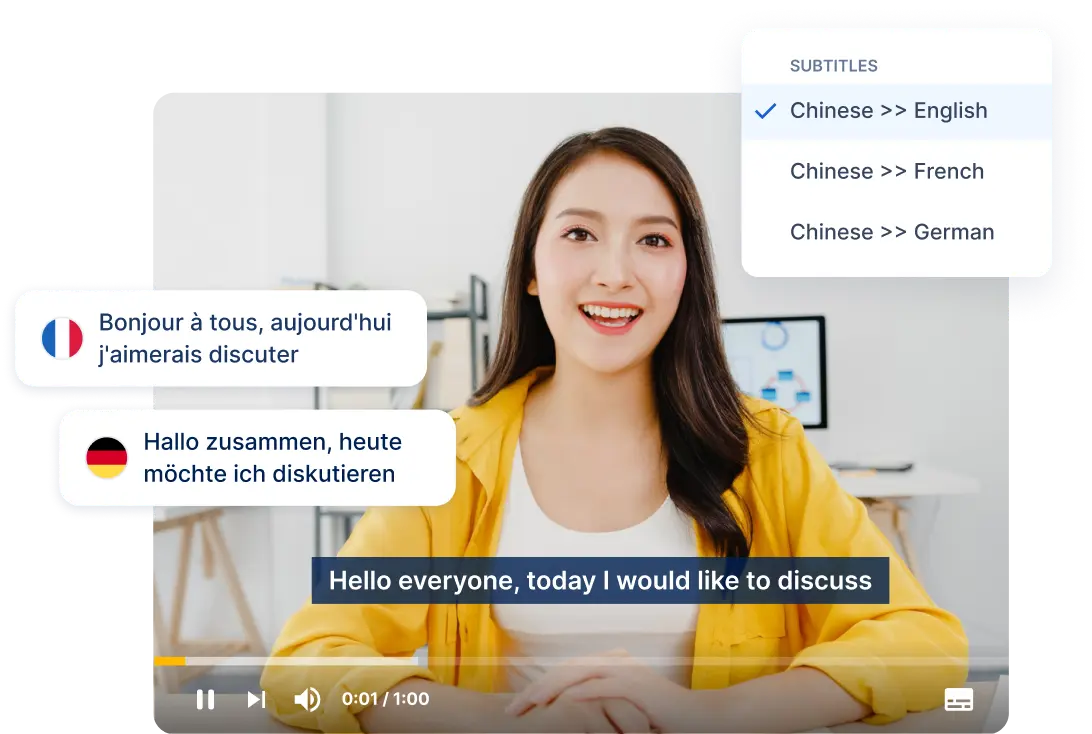Select Chinese >> English subtitle option
The image size is (1092, 734).
point(888,111)
